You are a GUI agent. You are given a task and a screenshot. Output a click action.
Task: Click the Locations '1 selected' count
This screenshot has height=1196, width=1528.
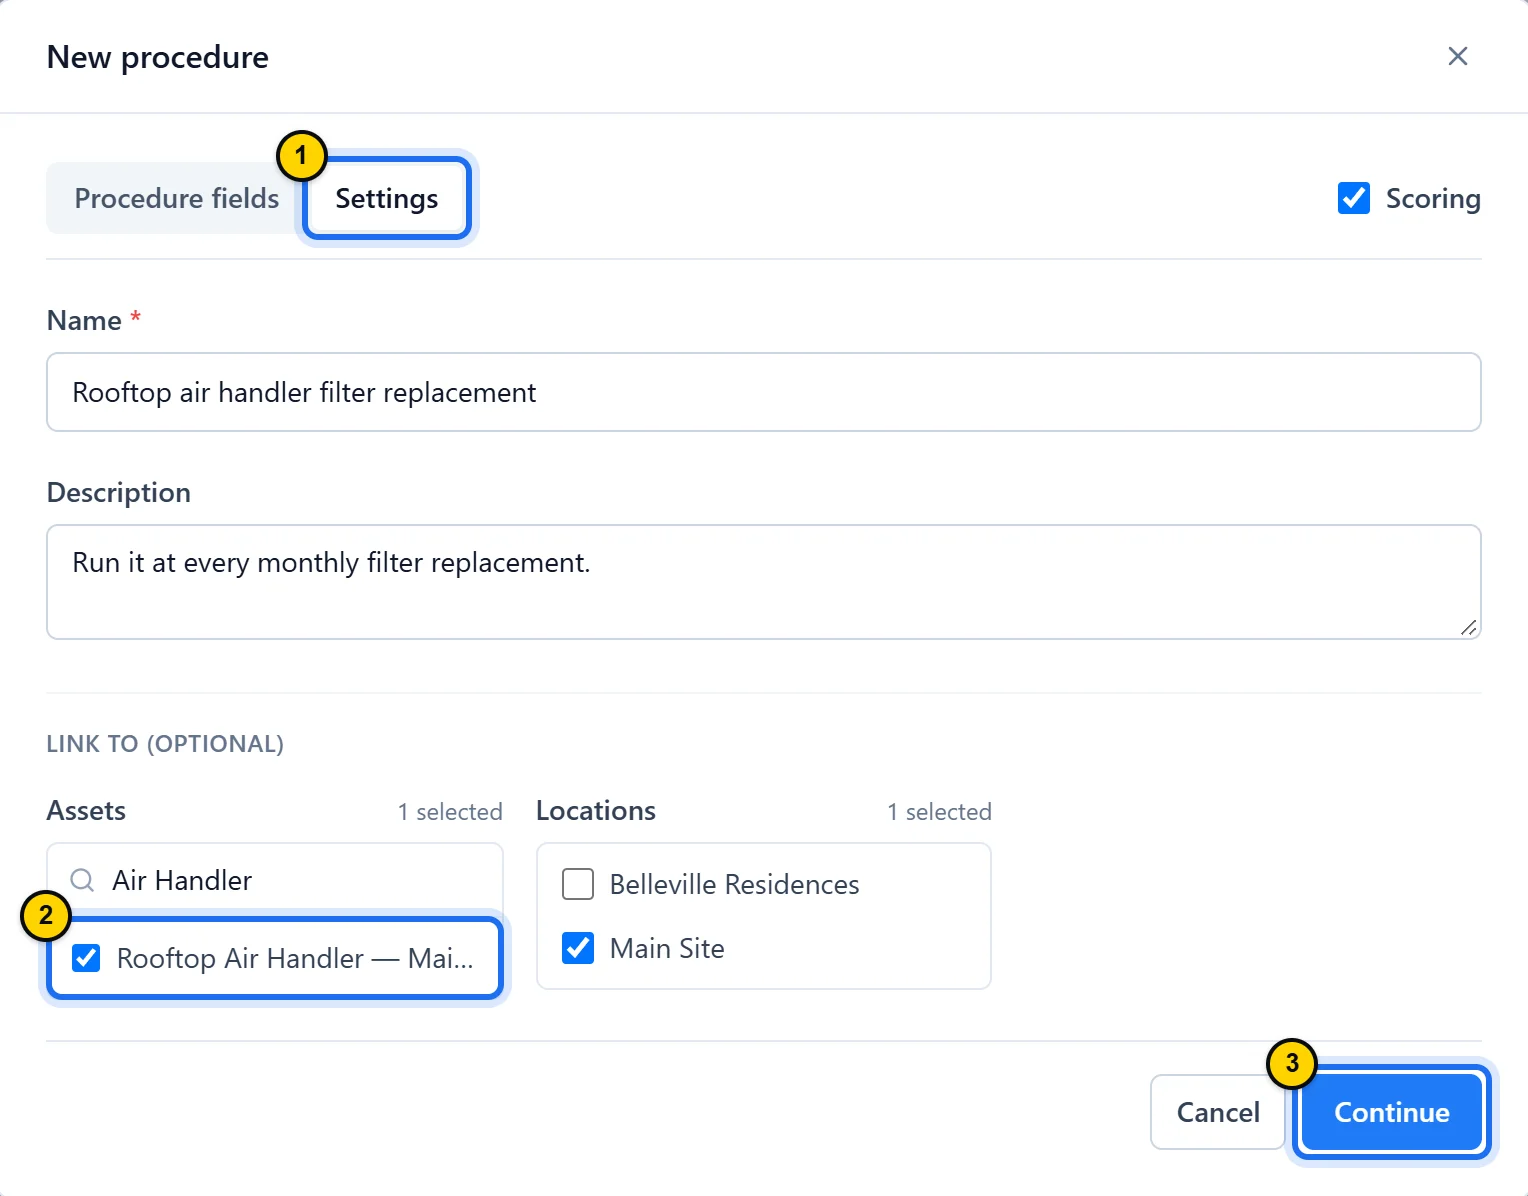click(x=939, y=812)
